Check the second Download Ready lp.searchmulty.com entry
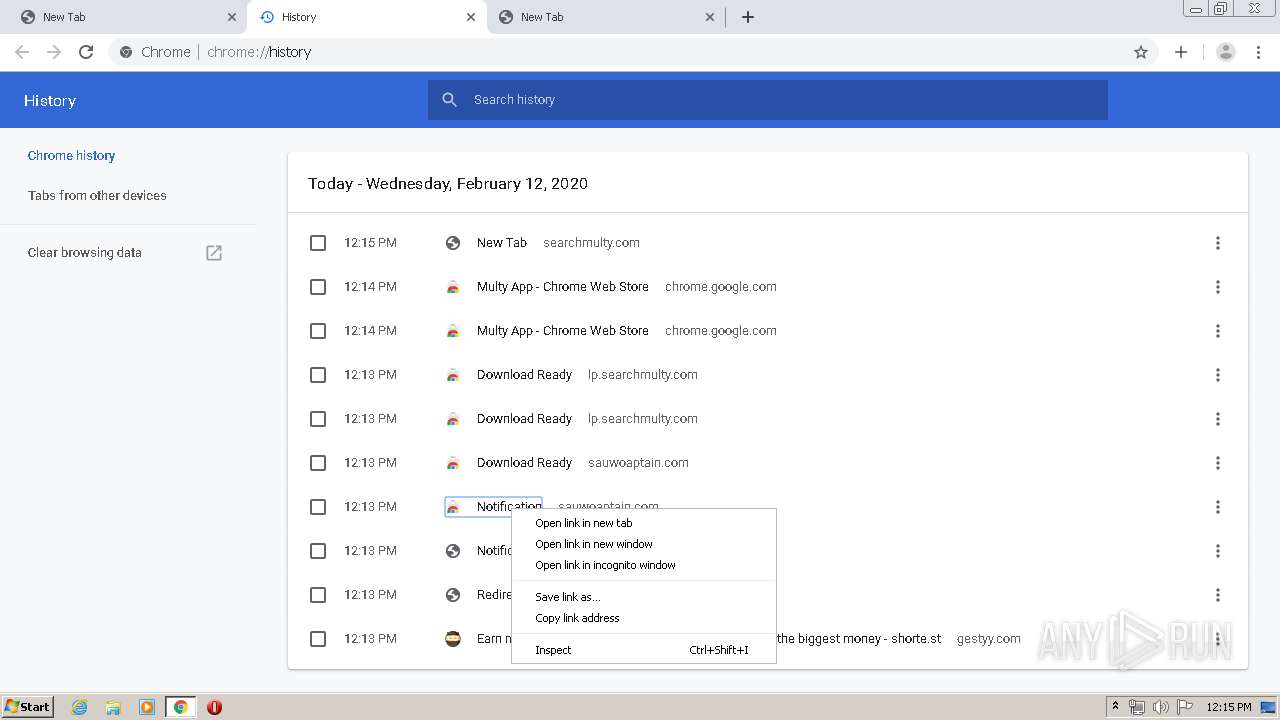This screenshot has width=1280, height=720. click(x=318, y=419)
